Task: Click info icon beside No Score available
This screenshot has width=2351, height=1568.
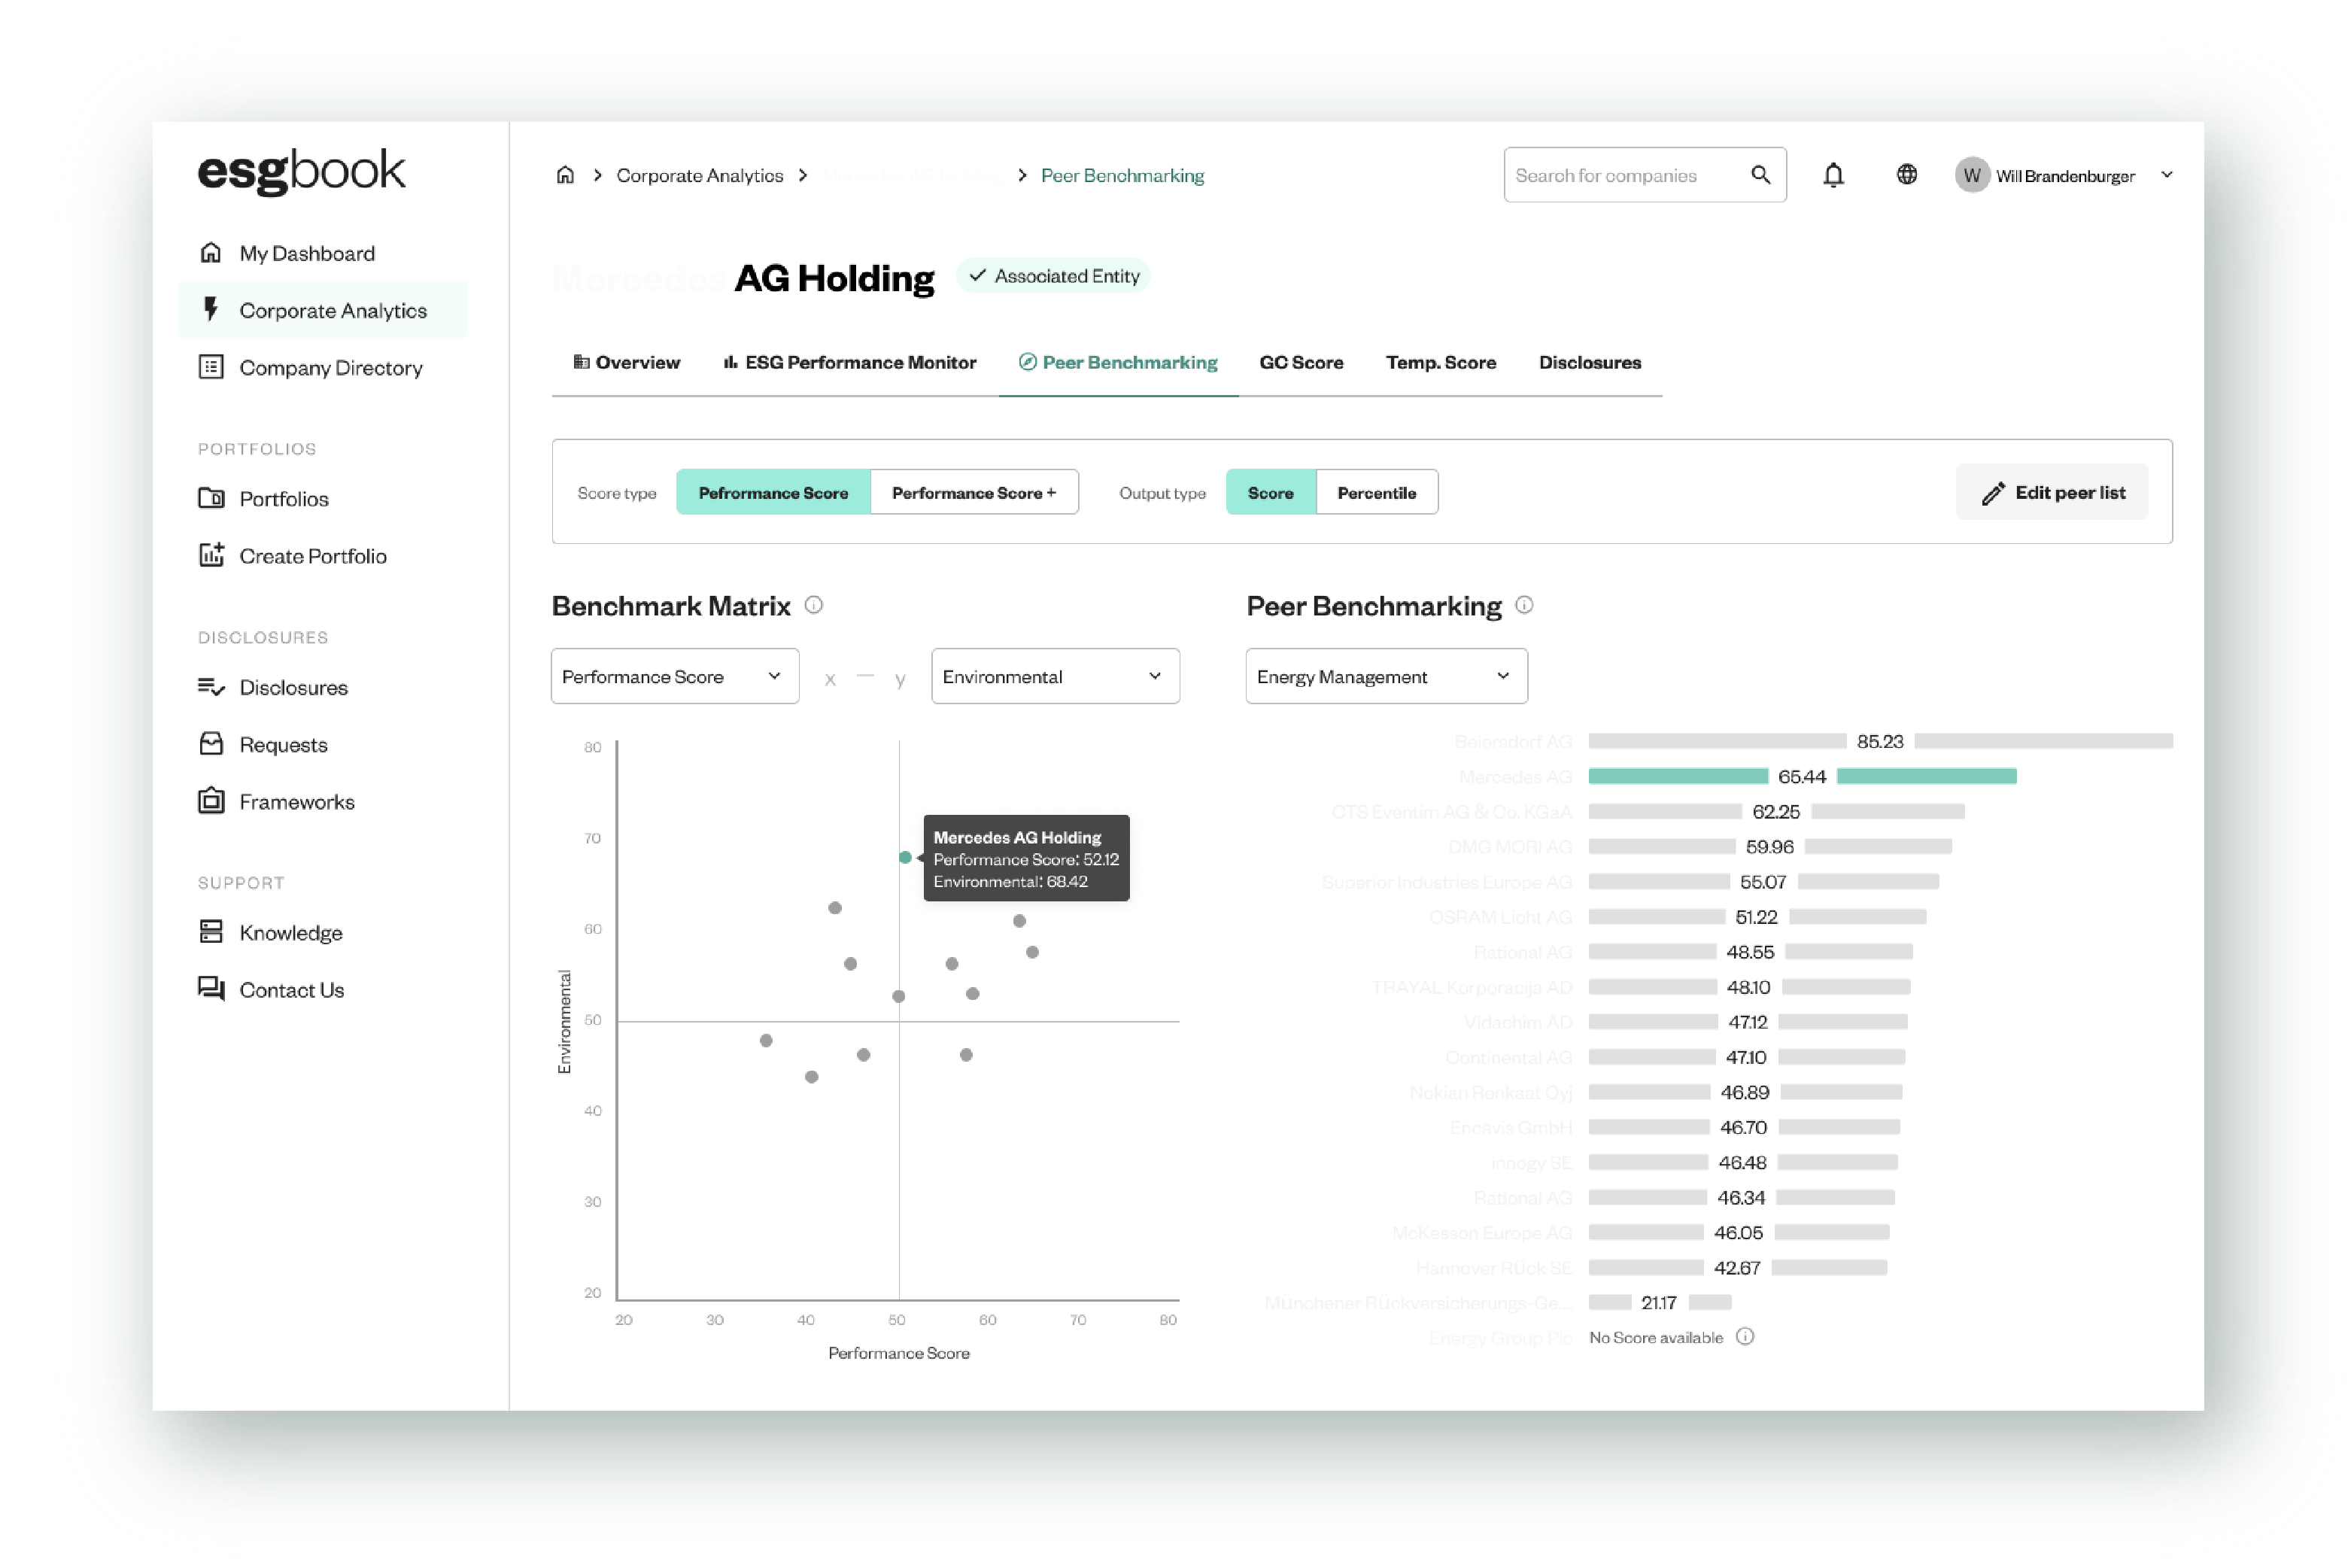Action: (x=1745, y=1337)
